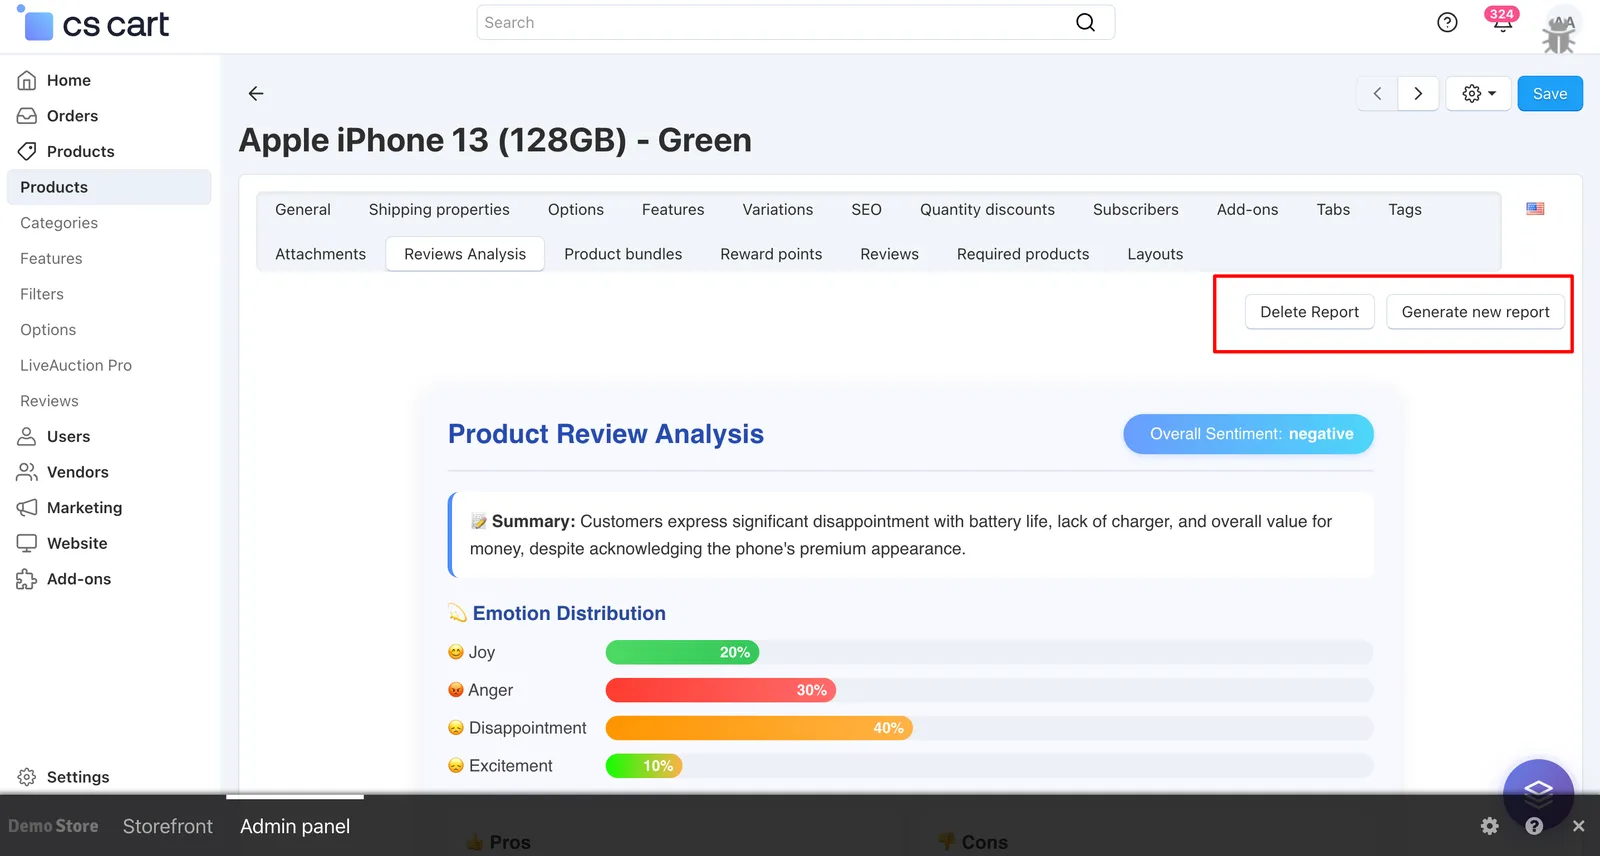
Task: Focus the Search input field
Action: (795, 22)
